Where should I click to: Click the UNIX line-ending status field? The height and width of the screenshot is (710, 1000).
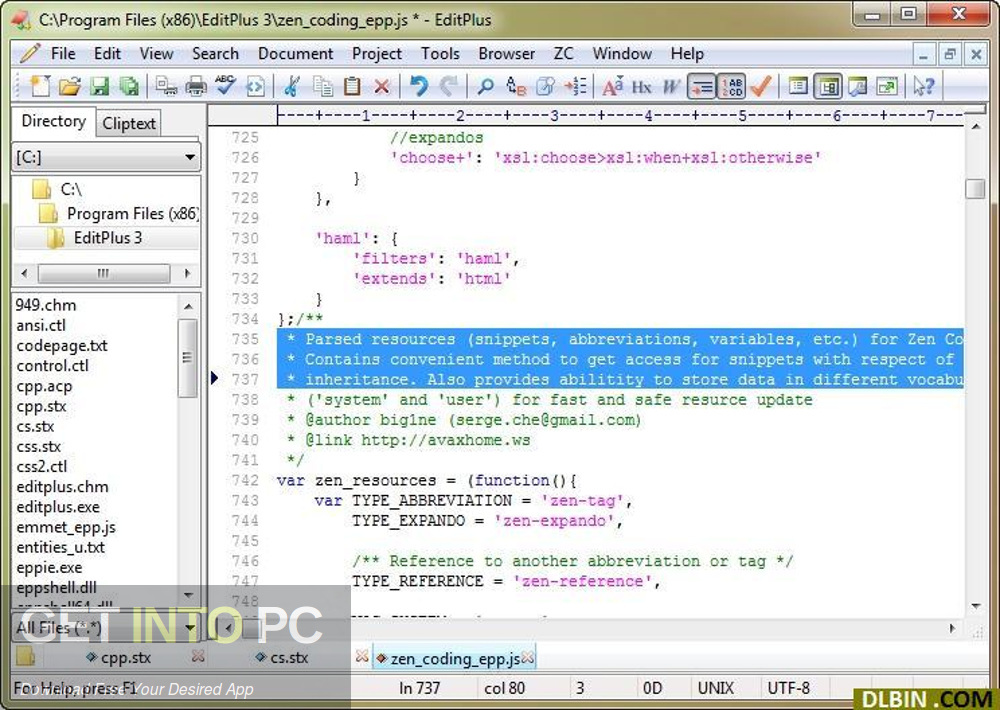click(x=716, y=688)
